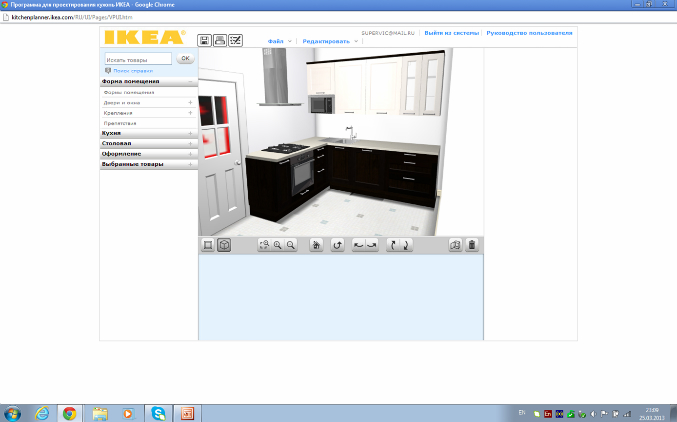This screenshot has width=677, height=422.
Task: Click the delete trash can icon
Action: (x=472, y=245)
